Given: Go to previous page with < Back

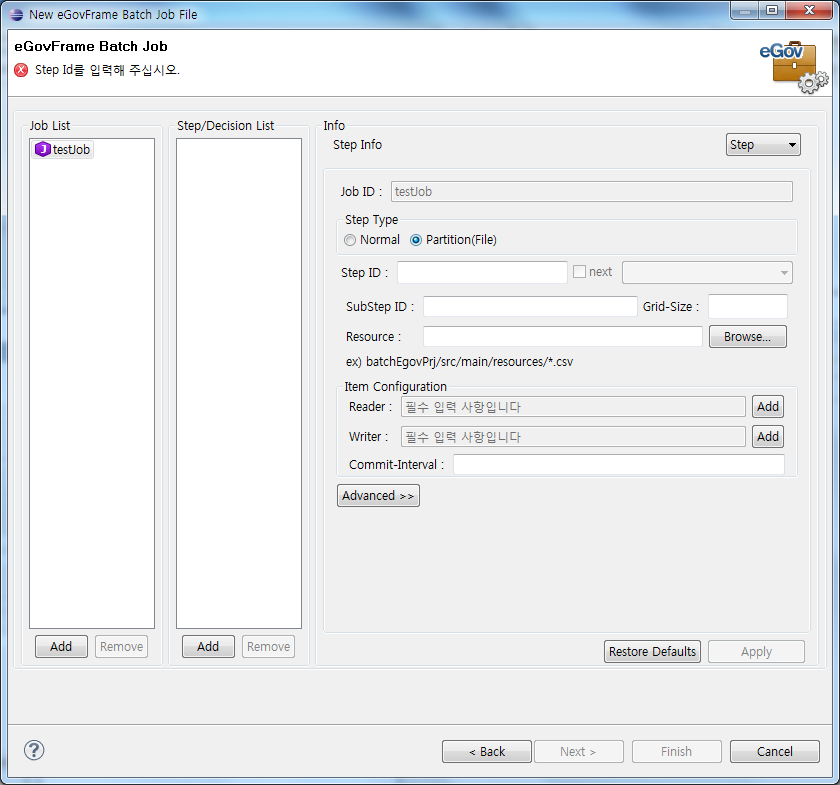Looking at the screenshot, I should [x=486, y=752].
